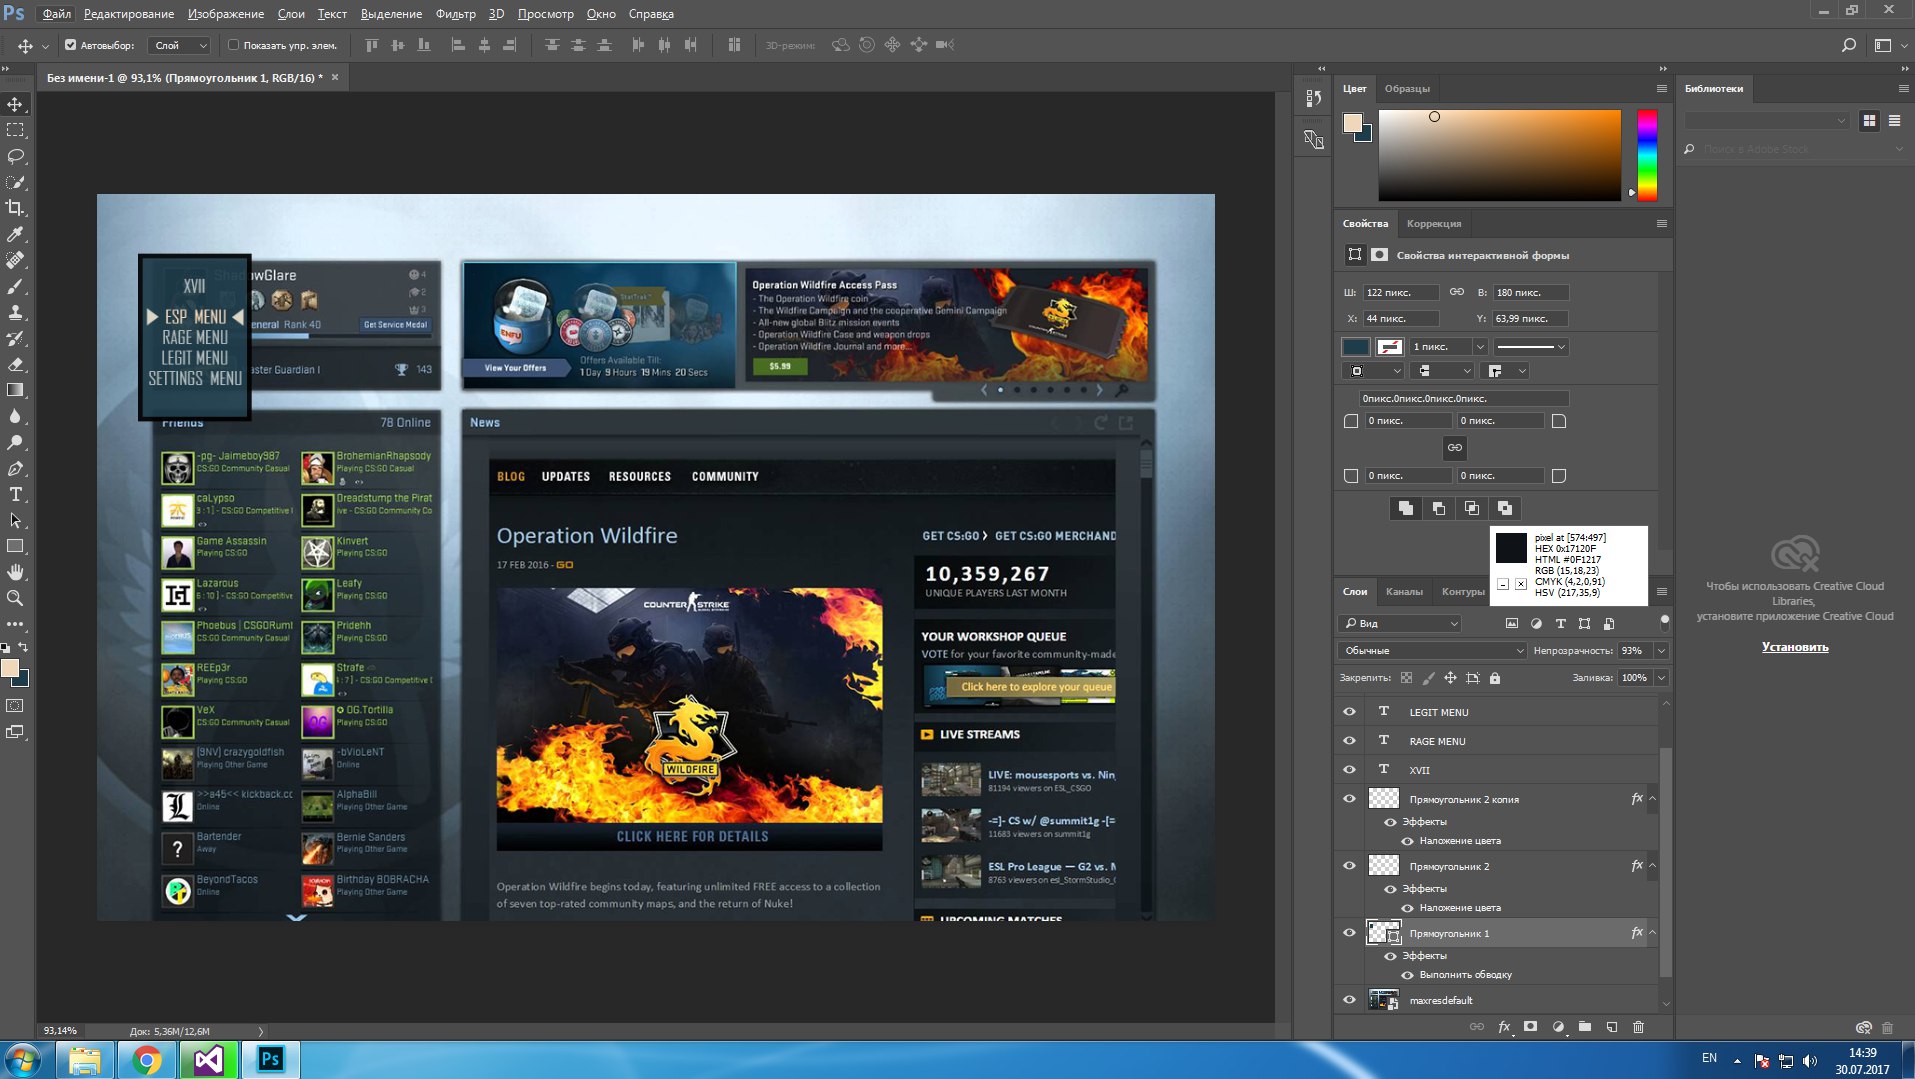Click the width Ш input field
The image size is (1915, 1079).
[1400, 293]
